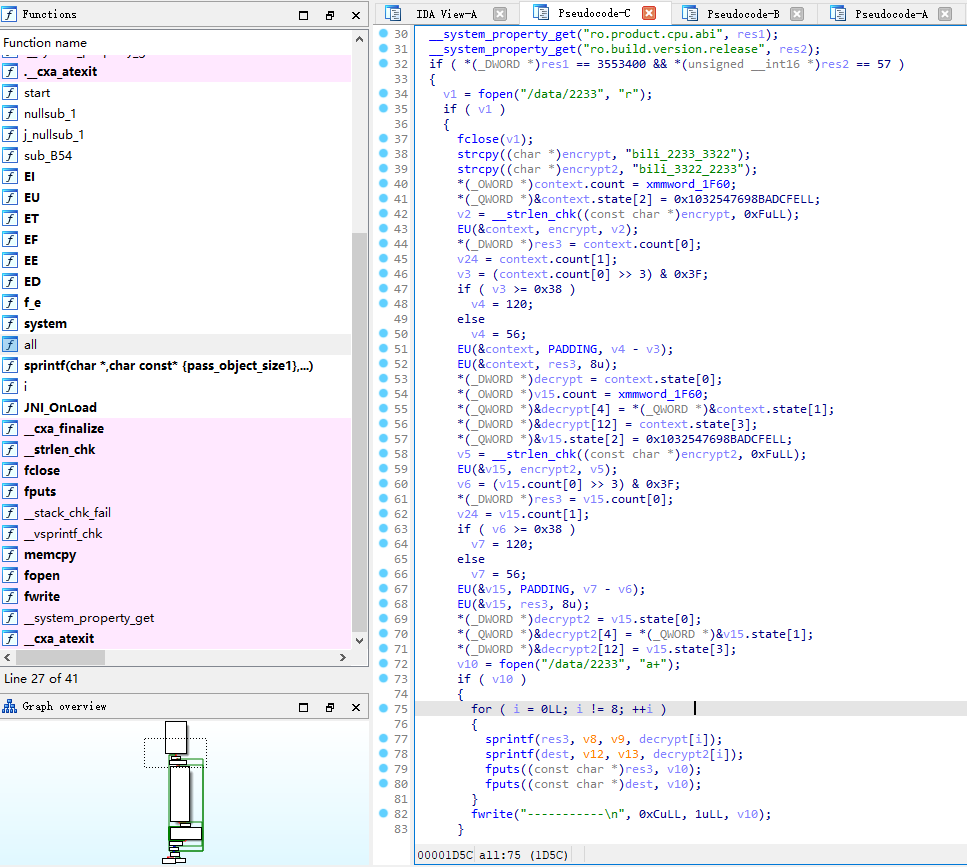Image resolution: width=967 pixels, height=867 pixels.
Task: Click the function icon beside start
Action: pyautogui.click(x=10, y=93)
